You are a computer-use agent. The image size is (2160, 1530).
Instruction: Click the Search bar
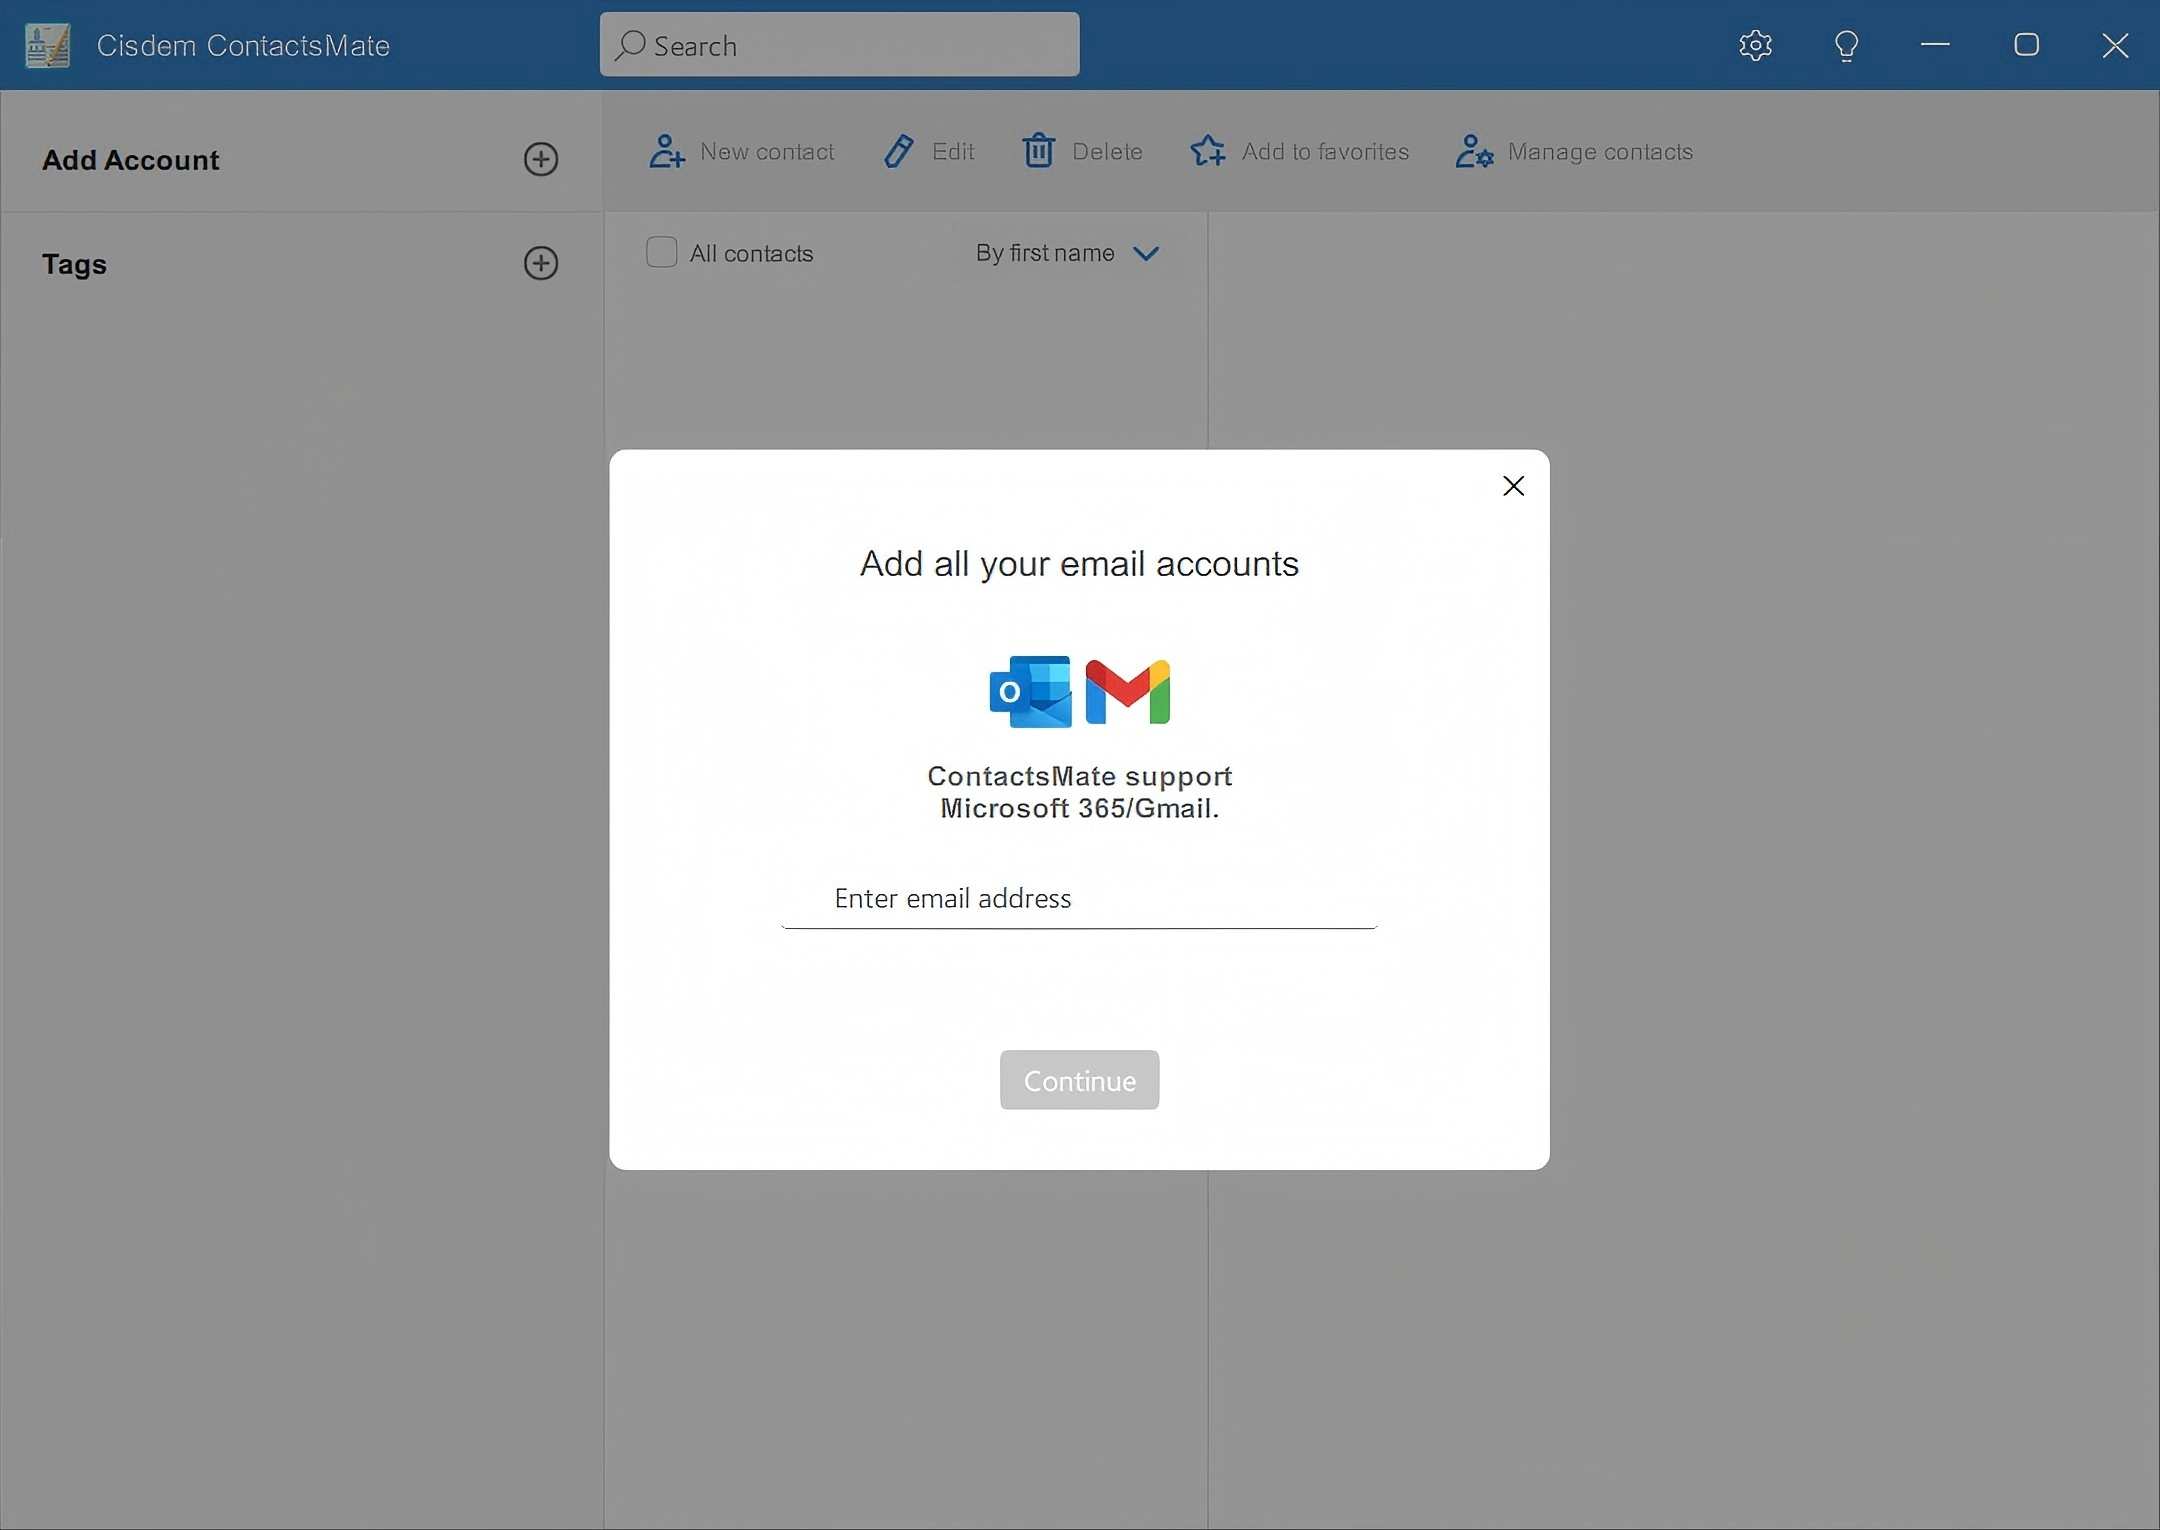click(x=840, y=45)
